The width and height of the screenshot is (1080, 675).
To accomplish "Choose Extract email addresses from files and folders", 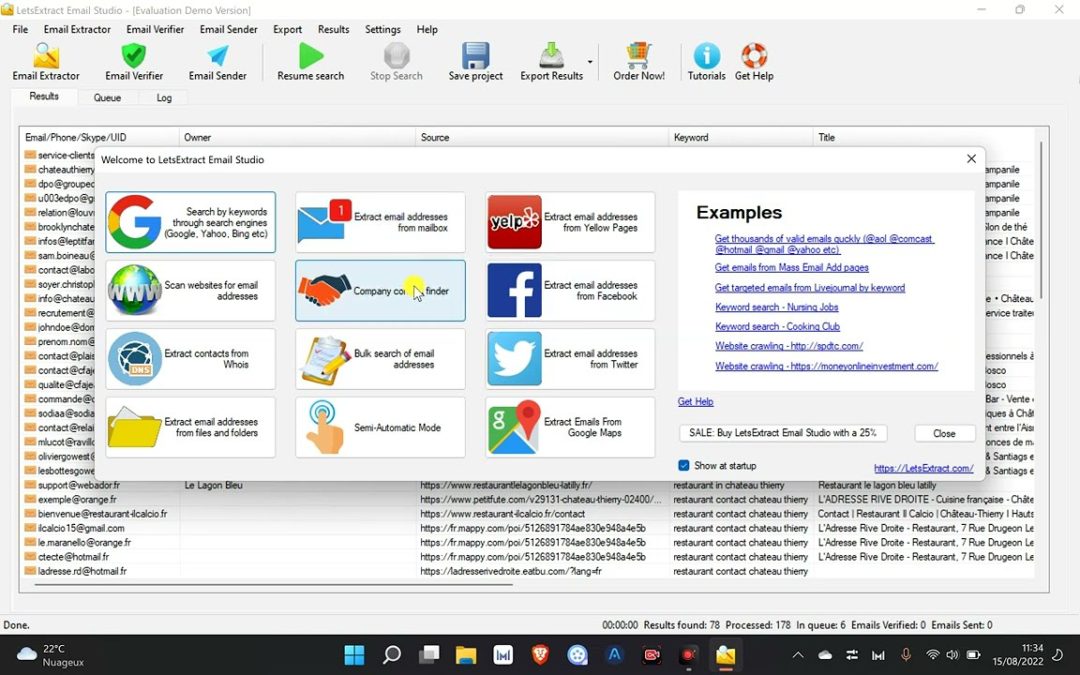I will tap(191, 427).
